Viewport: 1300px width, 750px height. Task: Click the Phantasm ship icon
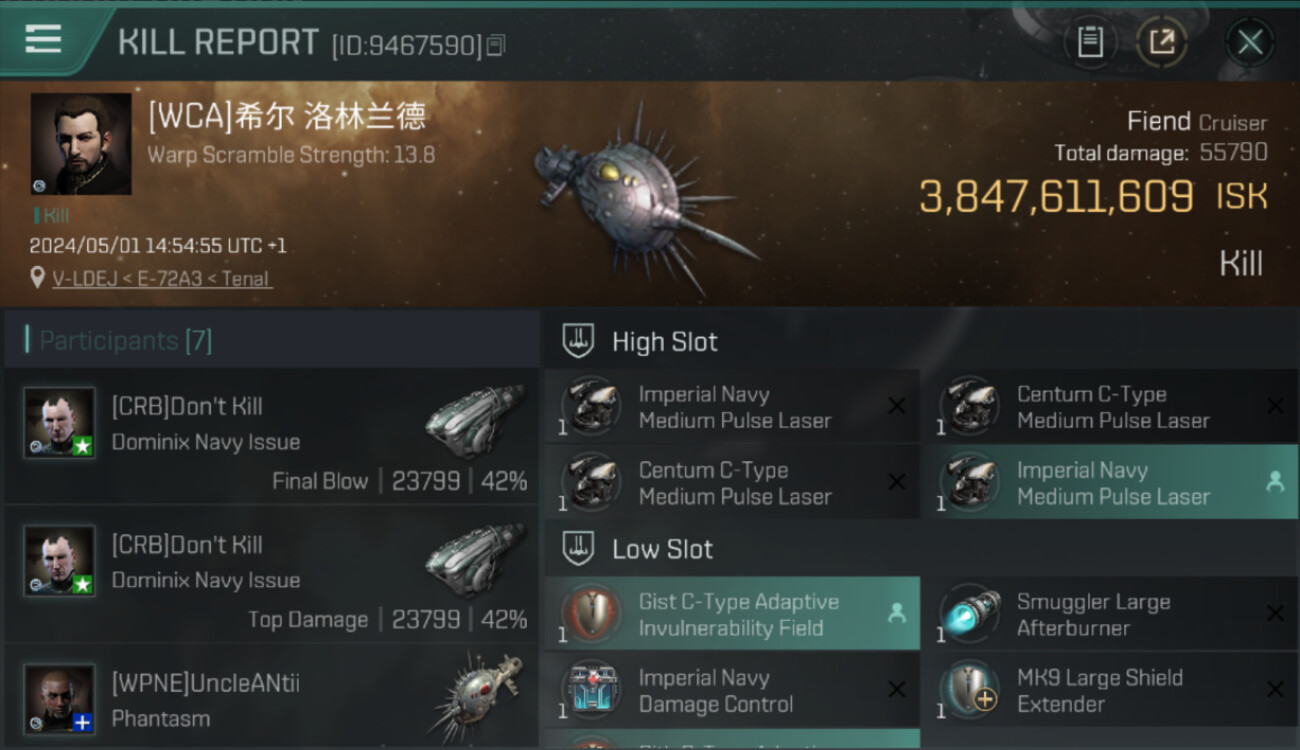coord(478,695)
